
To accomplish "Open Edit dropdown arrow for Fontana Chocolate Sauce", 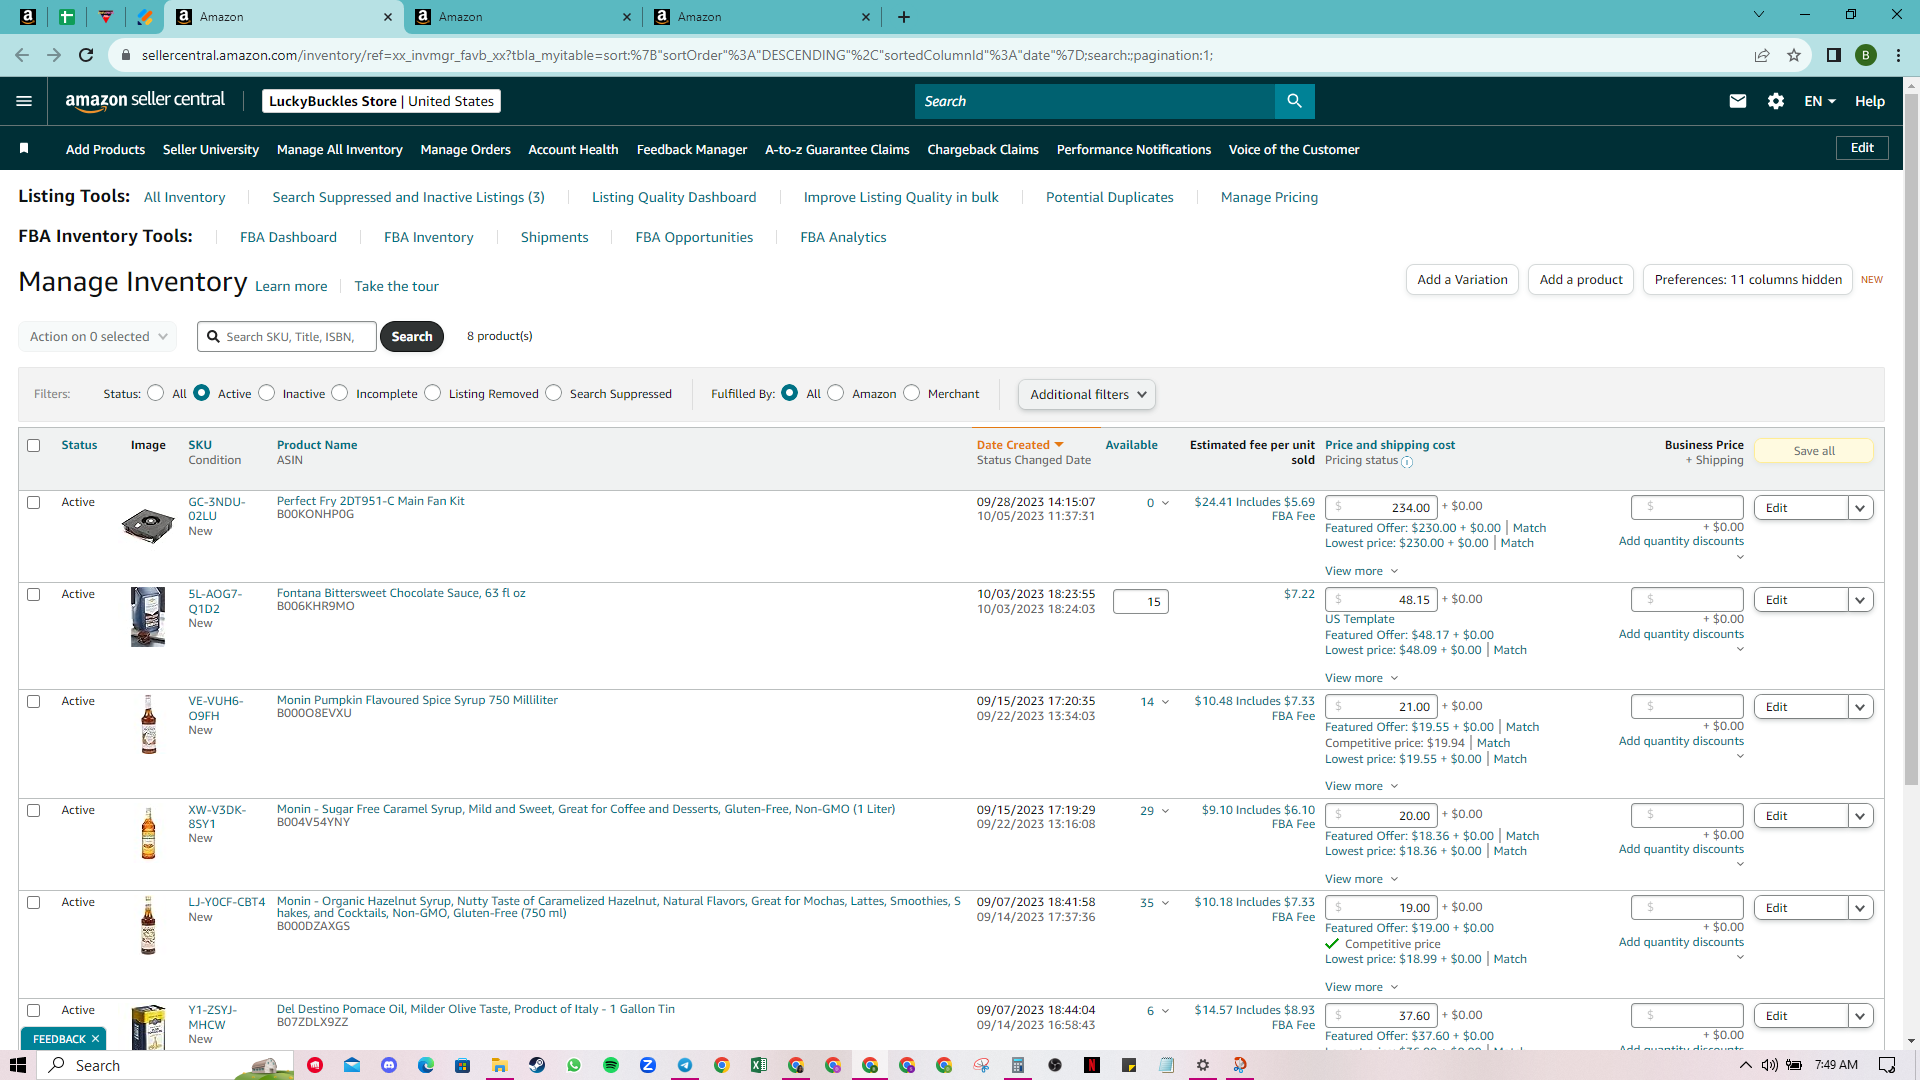I will [x=1860, y=600].
